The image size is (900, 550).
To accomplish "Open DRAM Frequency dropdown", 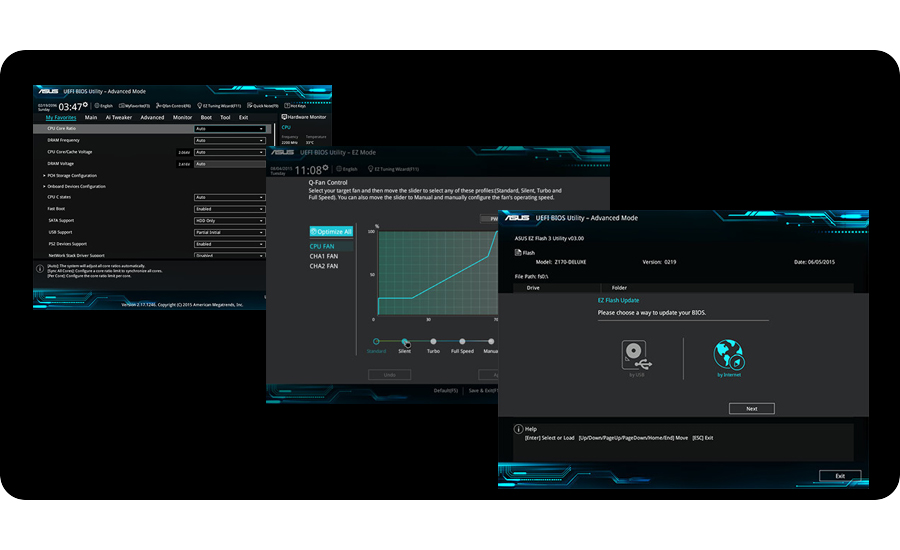I will pos(230,140).
